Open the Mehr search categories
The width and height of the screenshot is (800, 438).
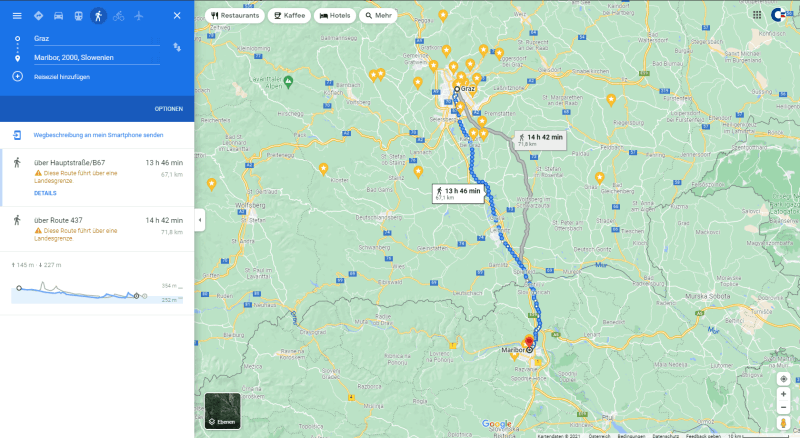coord(378,16)
